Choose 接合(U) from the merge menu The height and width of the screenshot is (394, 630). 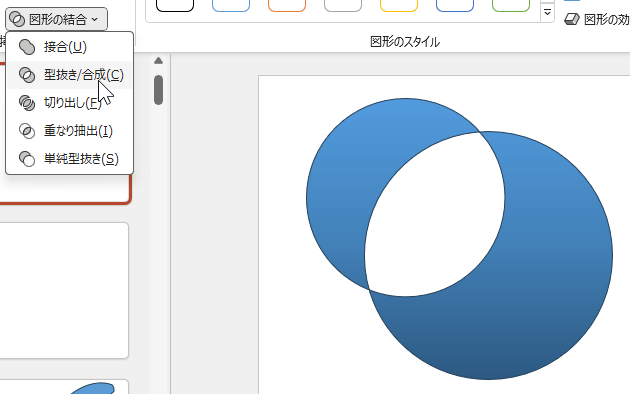tap(69, 47)
